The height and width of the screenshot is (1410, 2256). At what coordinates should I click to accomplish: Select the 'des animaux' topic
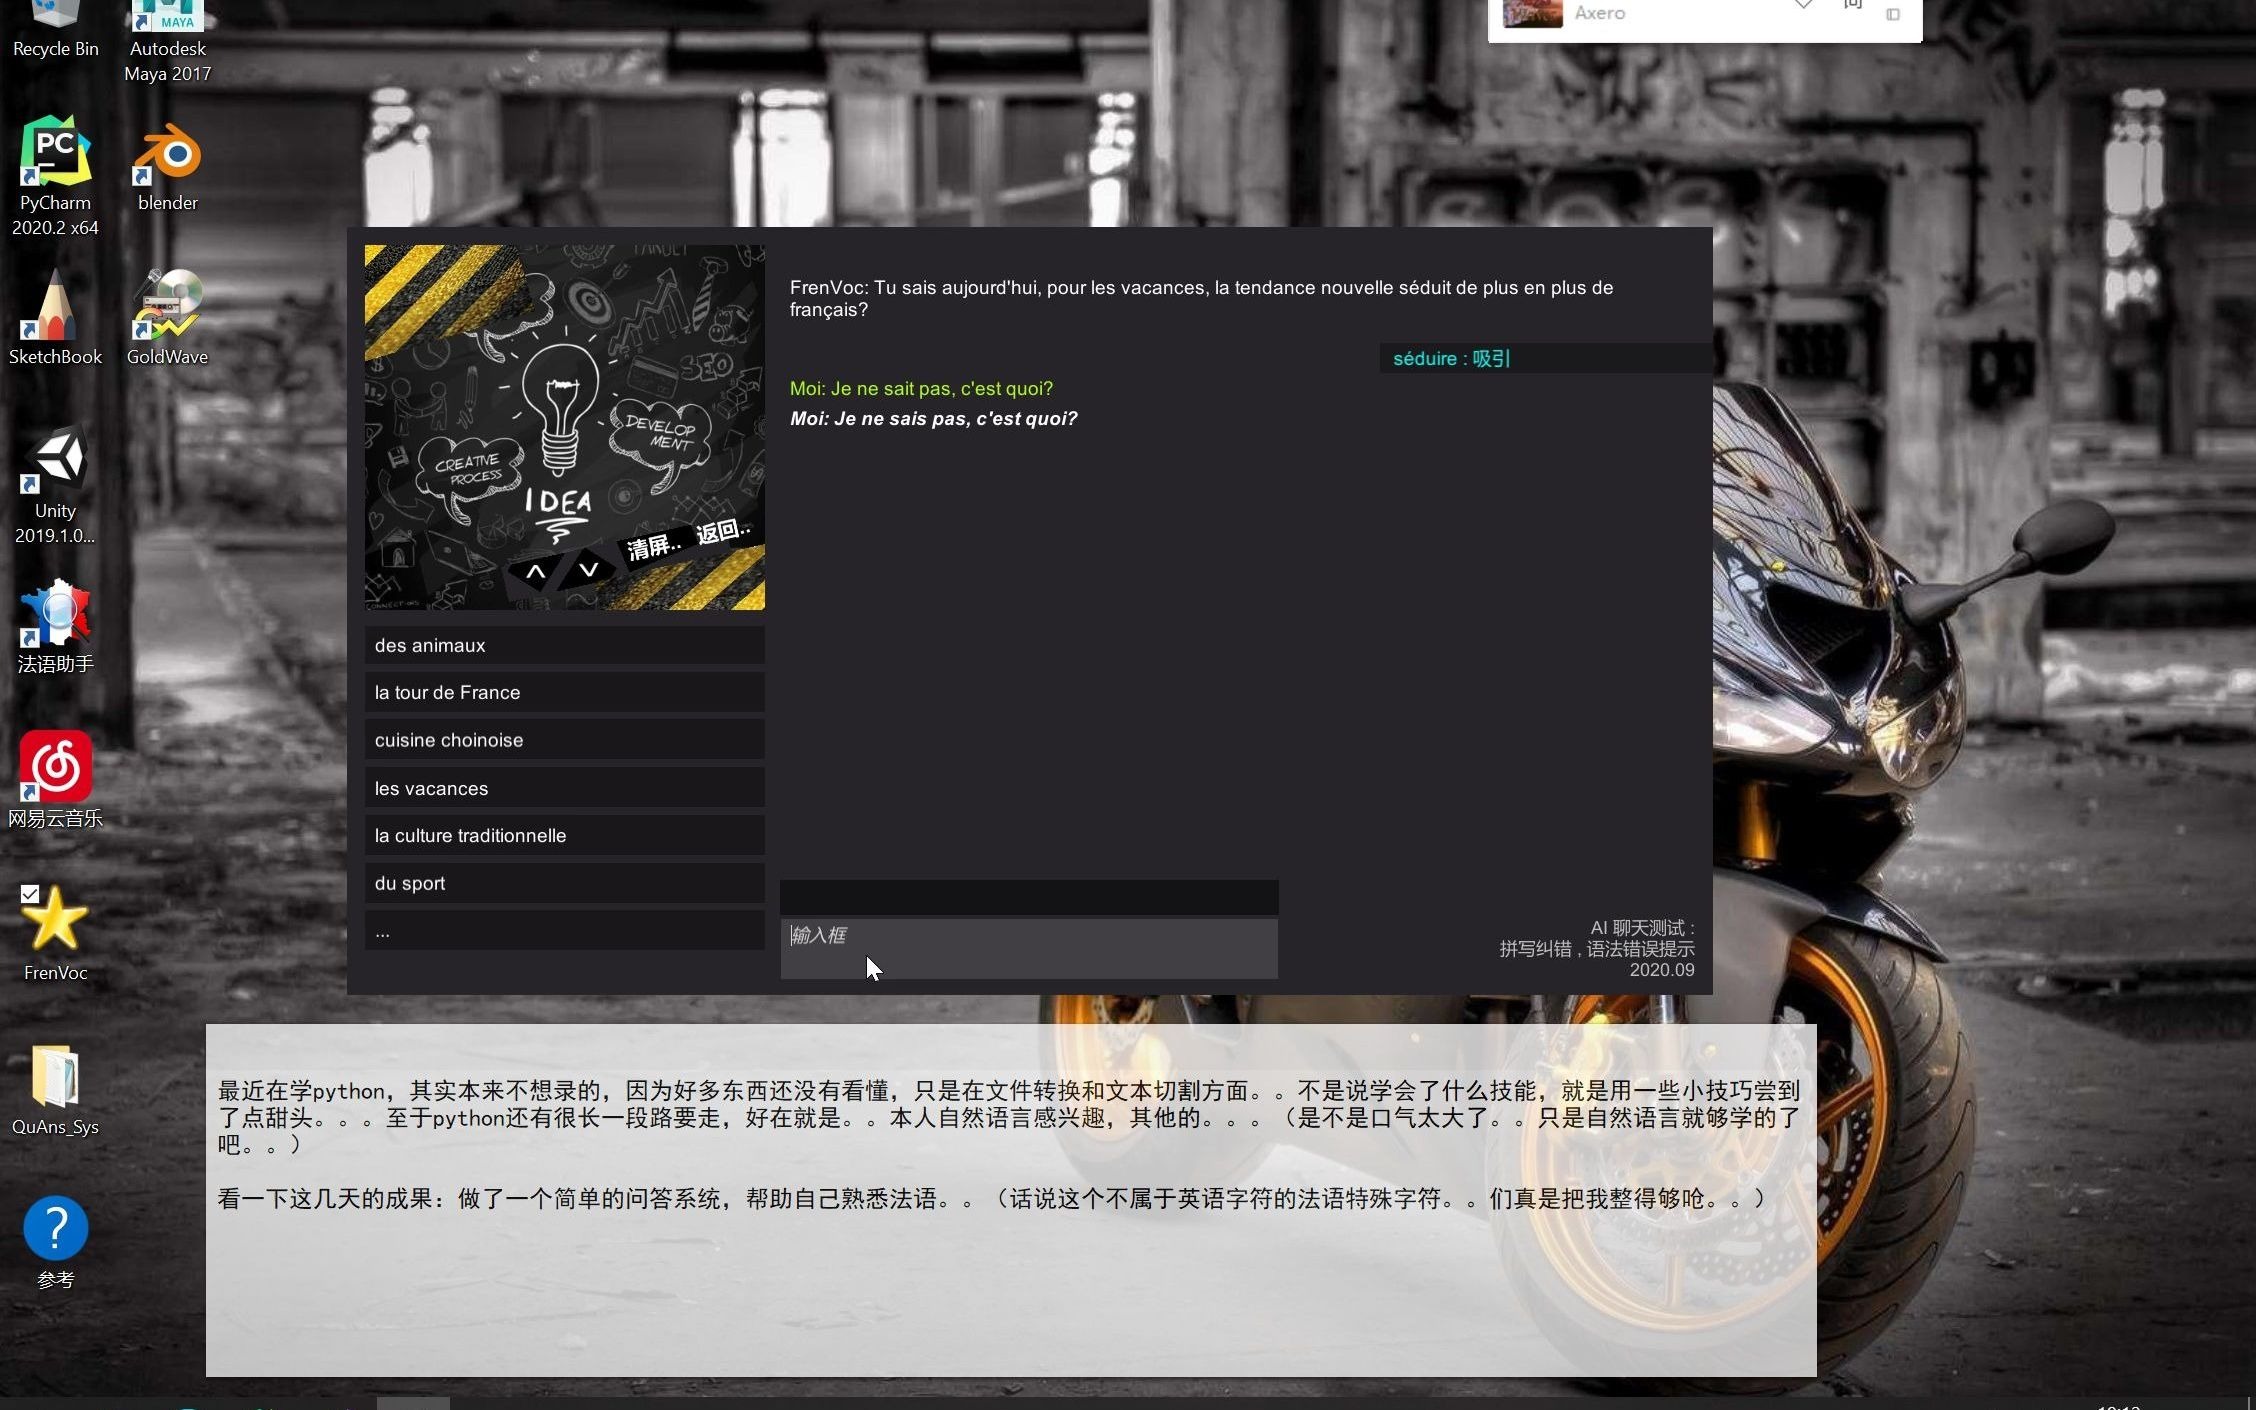[564, 645]
